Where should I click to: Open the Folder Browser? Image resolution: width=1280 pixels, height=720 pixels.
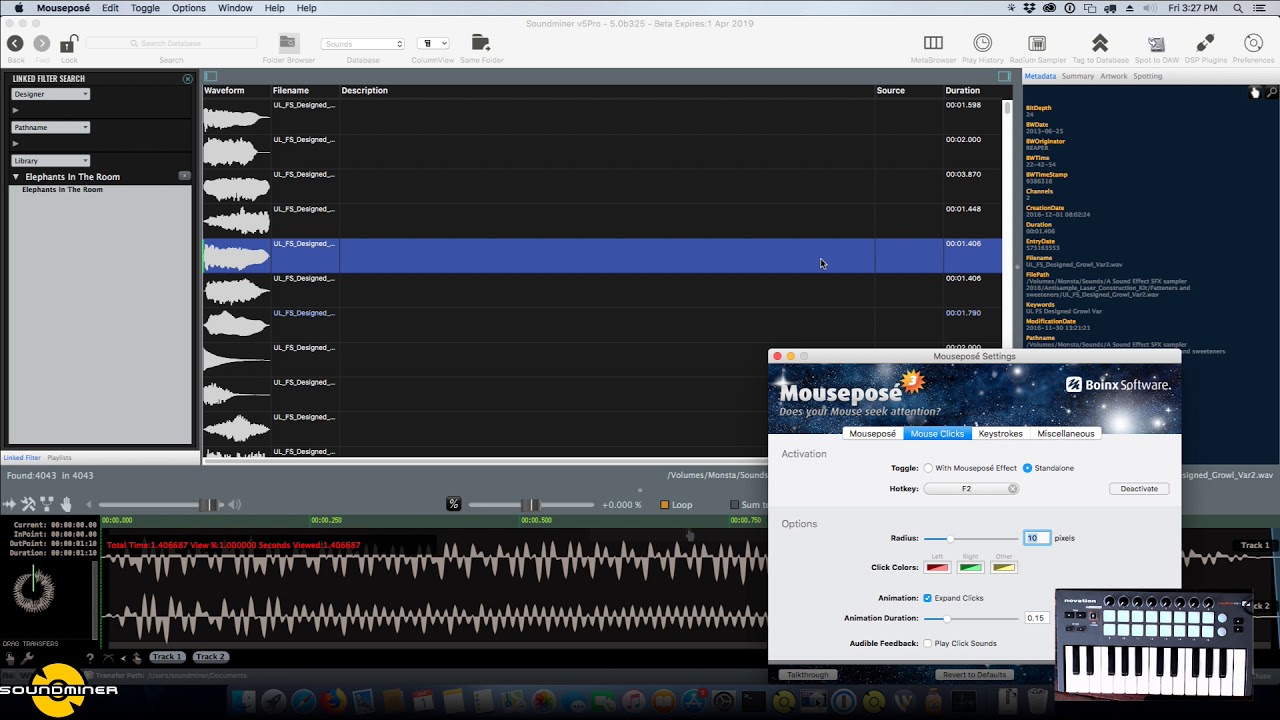pyautogui.click(x=288, y=43)
